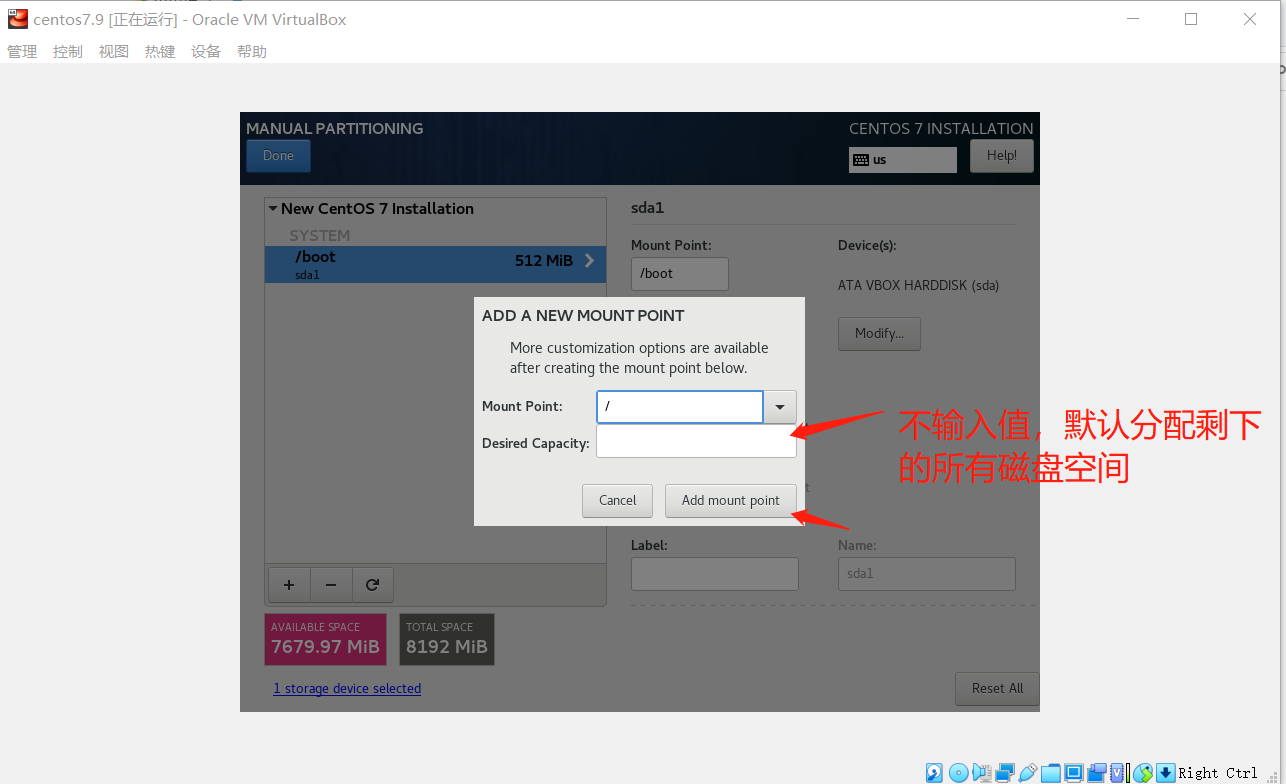Click the Desired Capacity input field
Viewport: 1286px width, 784px height.
point(696,442)
